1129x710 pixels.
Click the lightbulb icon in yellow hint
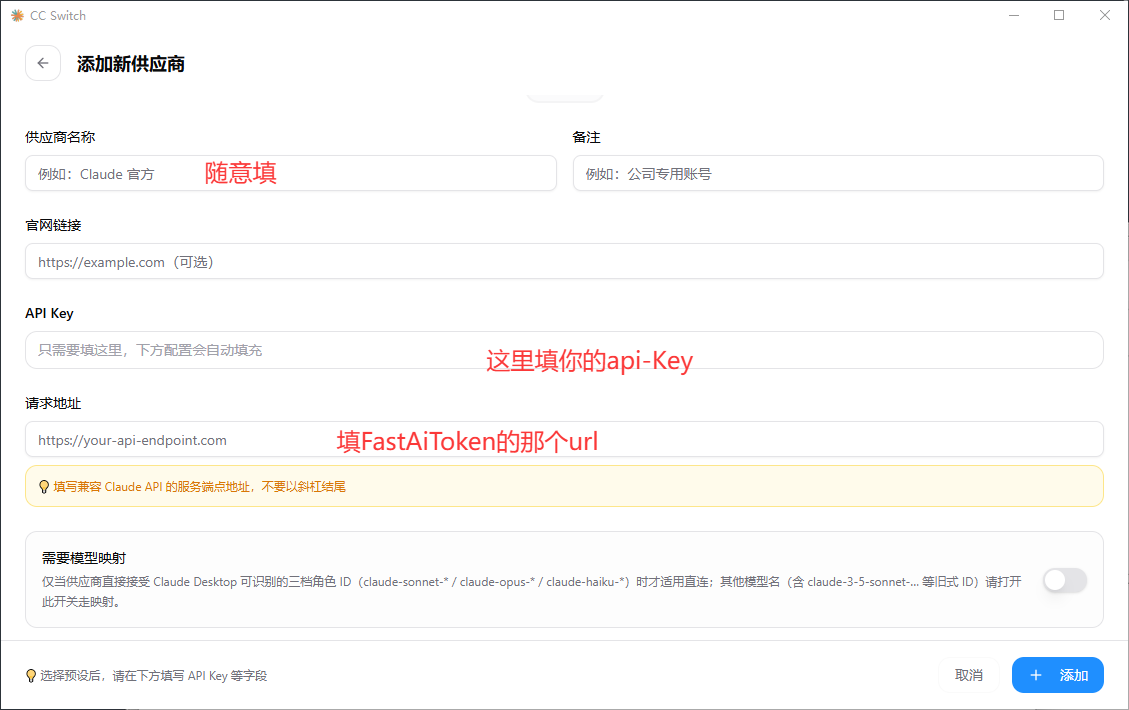pyautogui.click(x=44, y=487)
